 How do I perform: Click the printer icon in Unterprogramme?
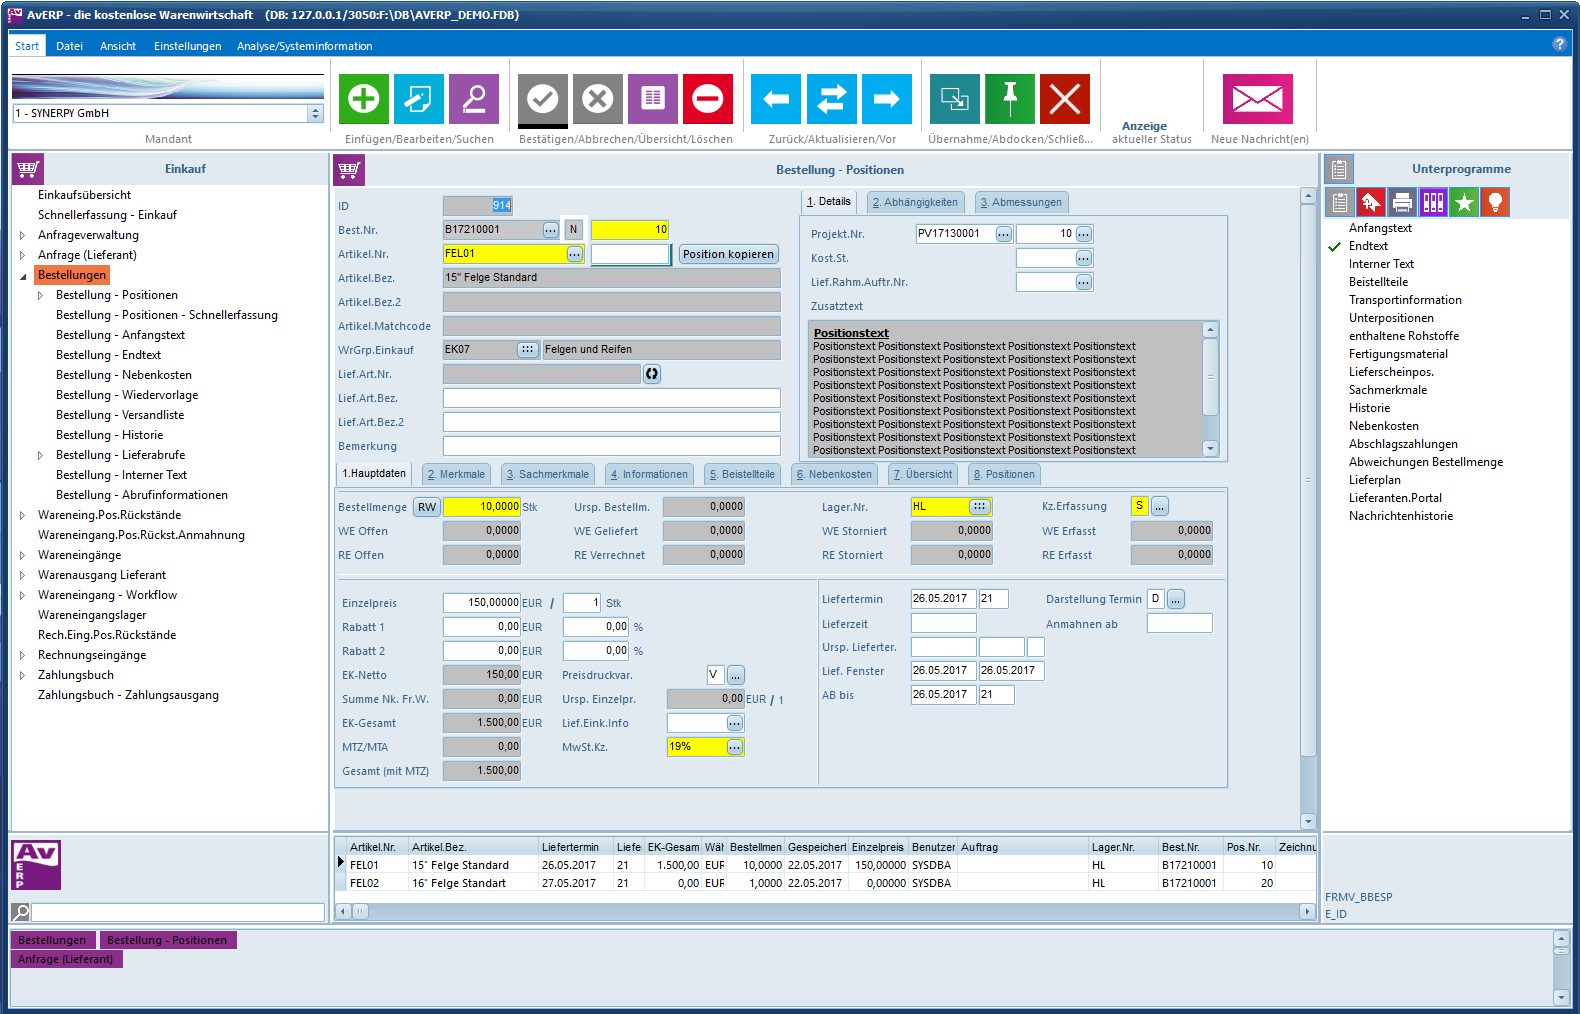tap(1402, 203)
